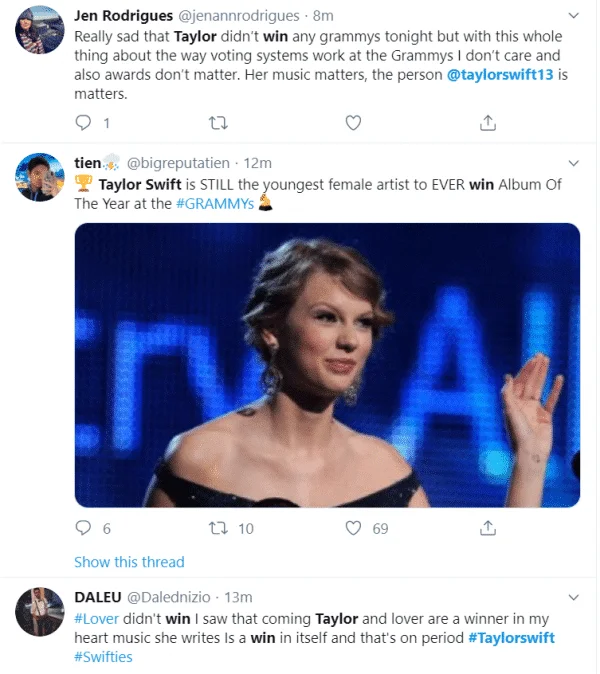Reply to Jen Rodrigues' tweet

(84, 123)
